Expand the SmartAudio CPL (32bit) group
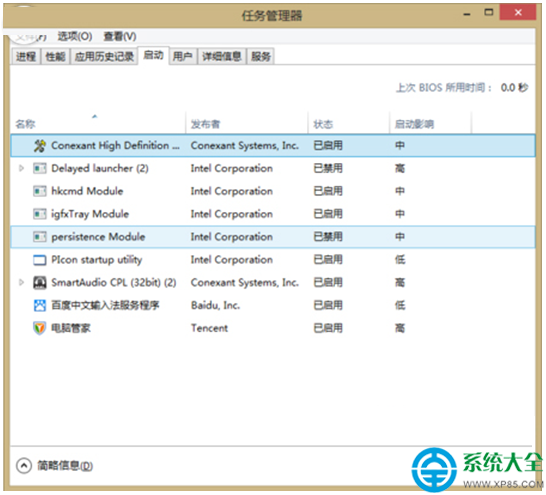 click(x=21, y=282)
